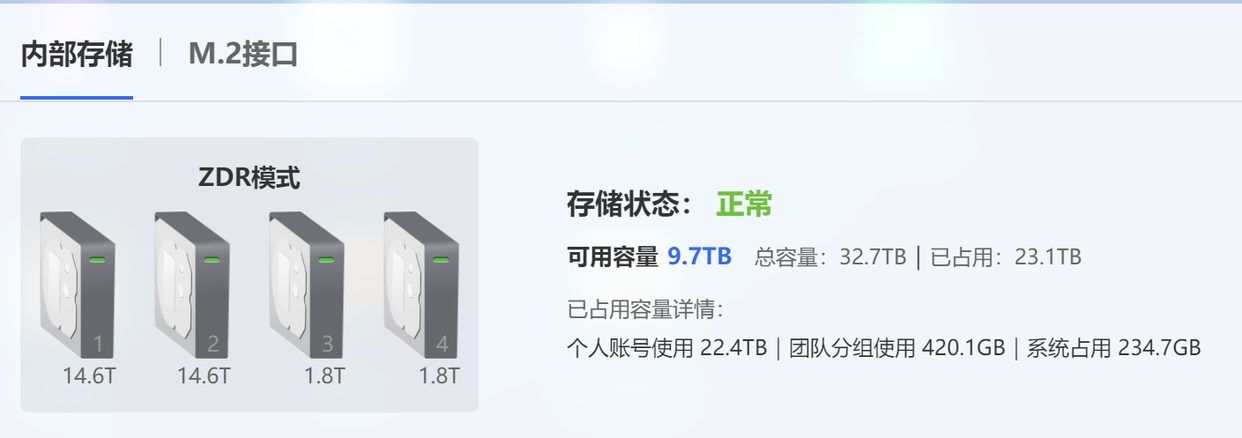
Task: Click the green 正常 storage status
Action: point(744,205)
